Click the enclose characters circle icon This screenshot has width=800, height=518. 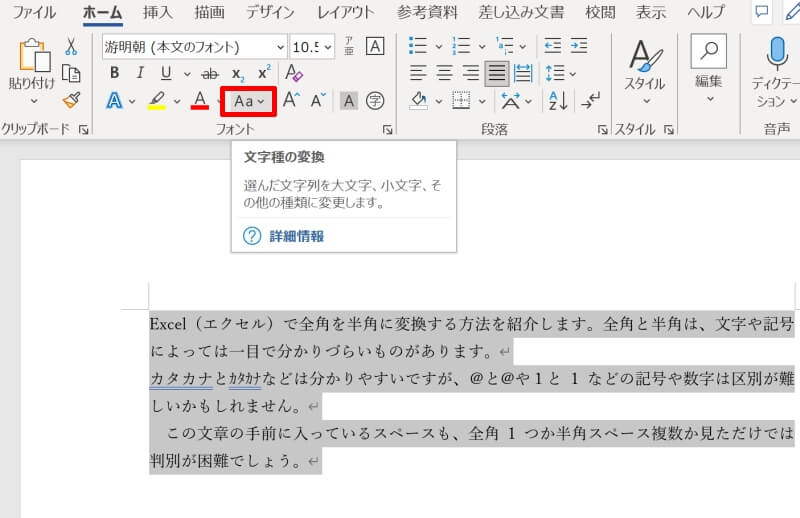pyautogui.click(x=375, y=101)
